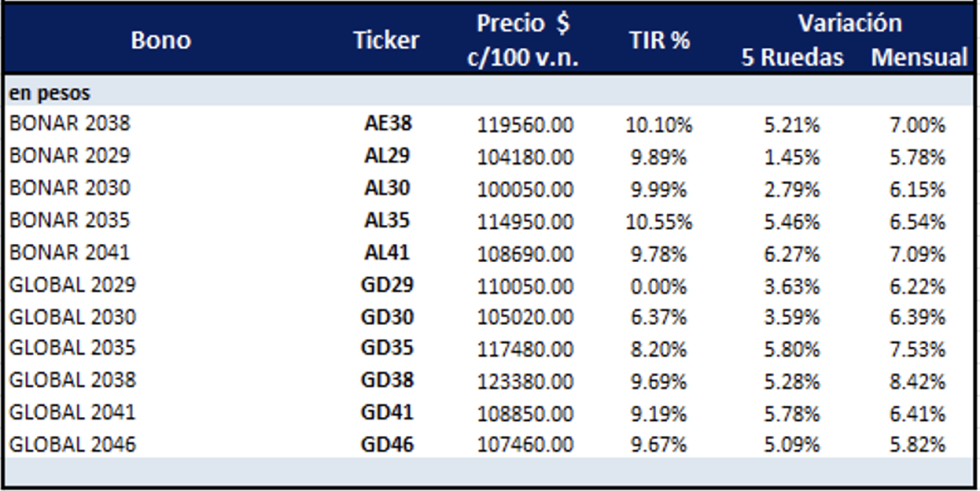Image resolution: width=980 pixels, height=491 pixels.
Task: Click the Ticker column header
Action: 386,41
